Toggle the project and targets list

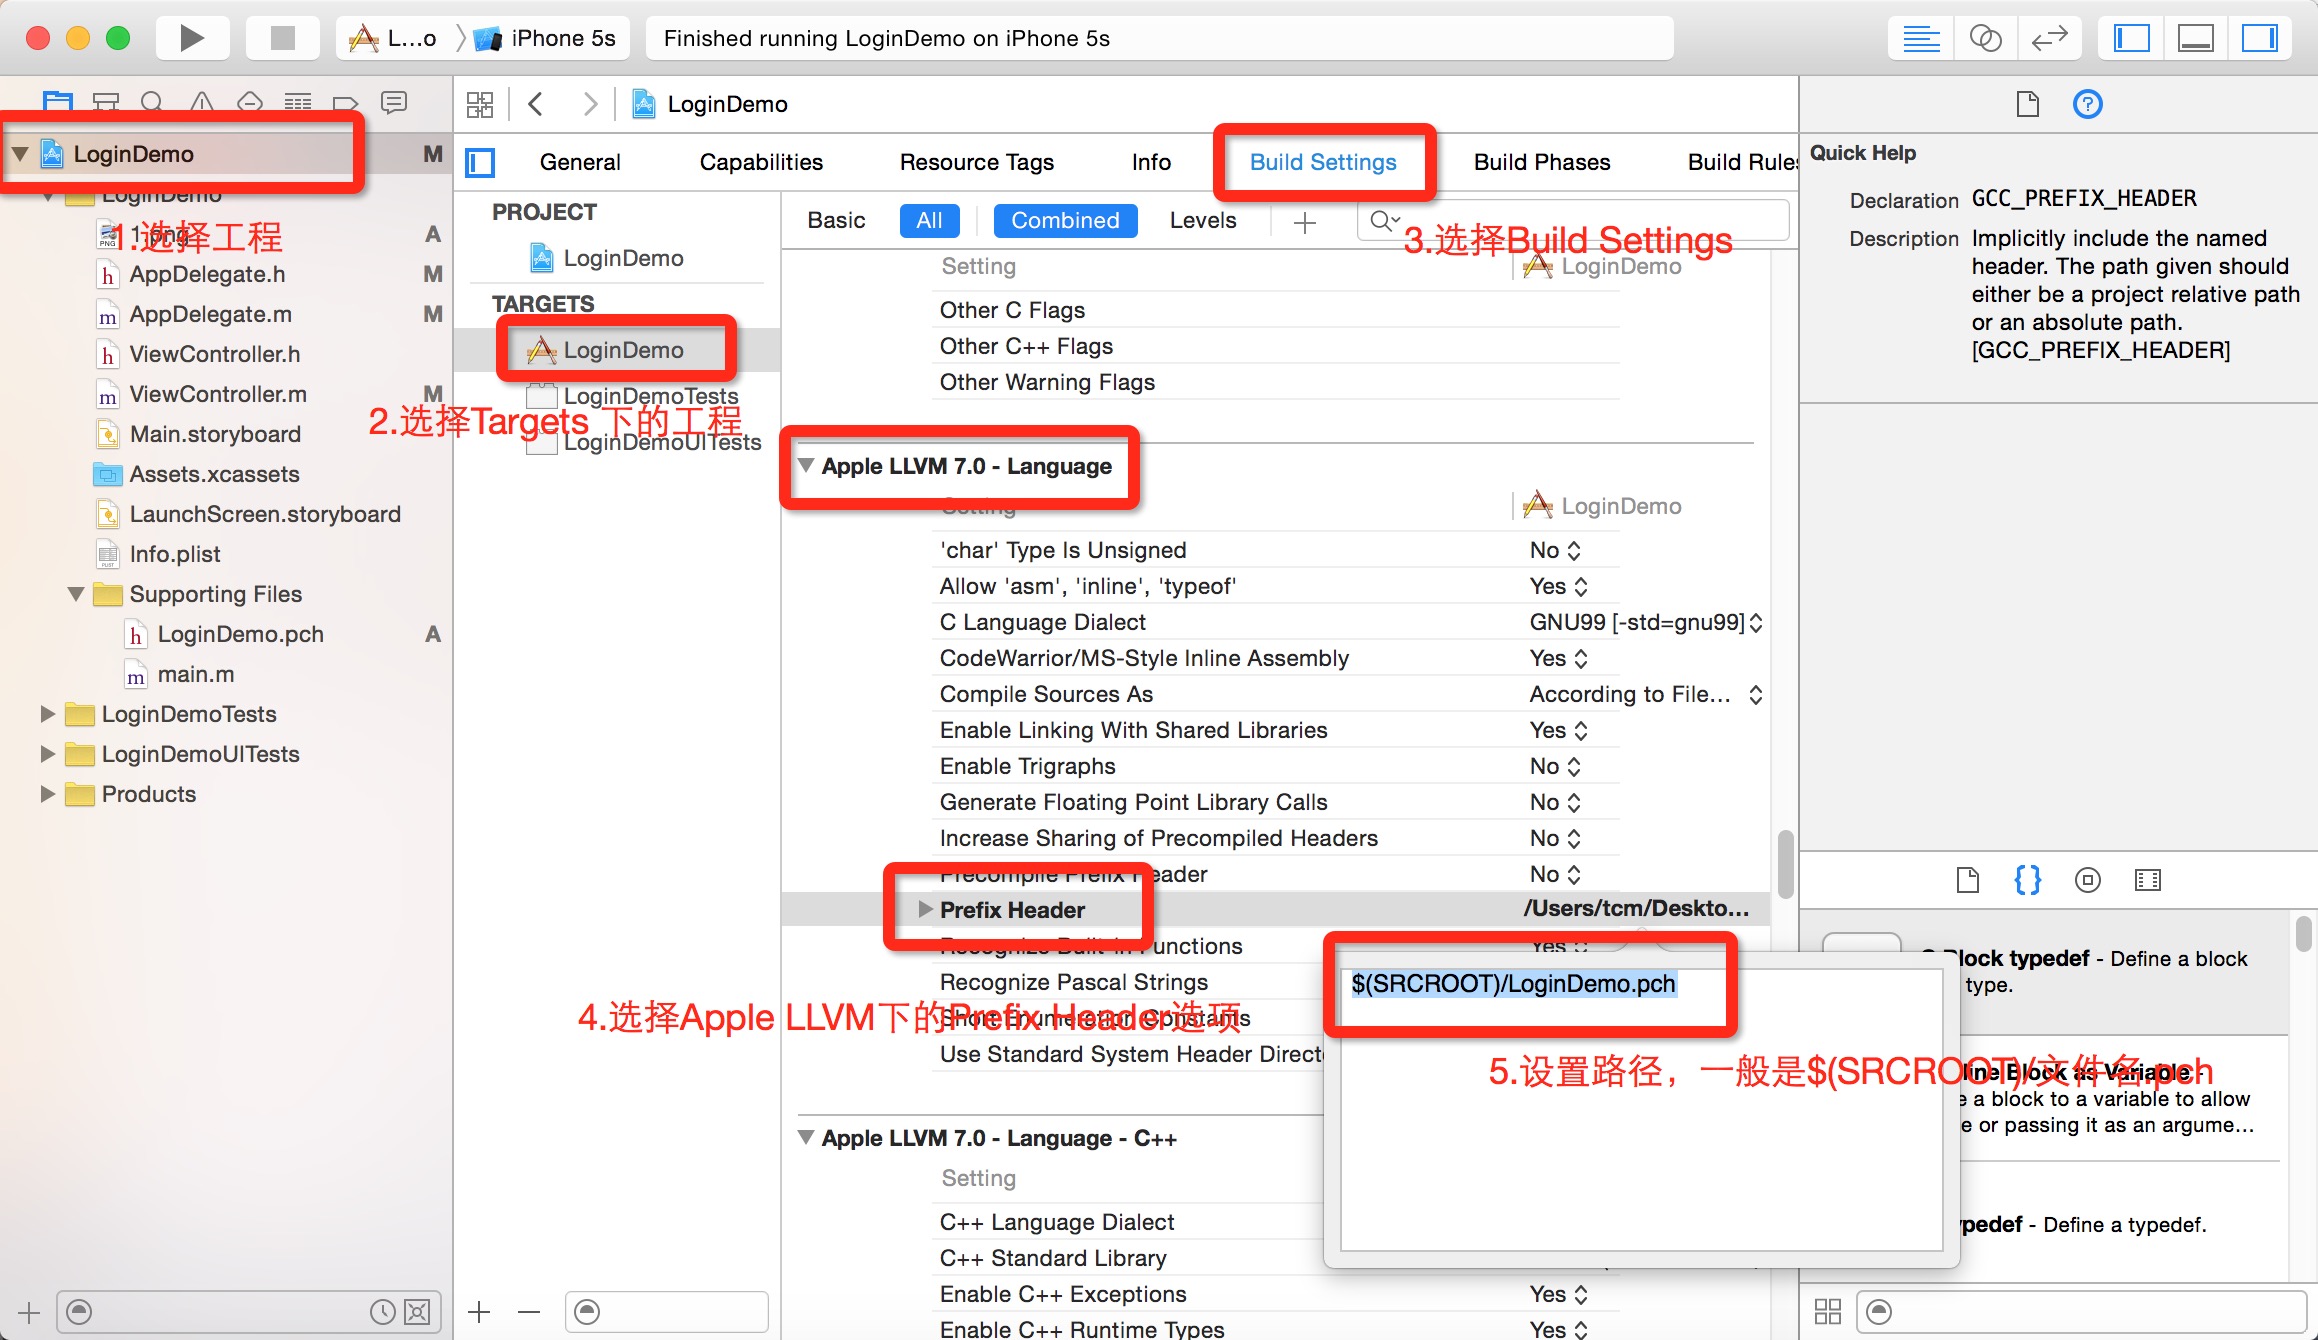coord(481,162)
